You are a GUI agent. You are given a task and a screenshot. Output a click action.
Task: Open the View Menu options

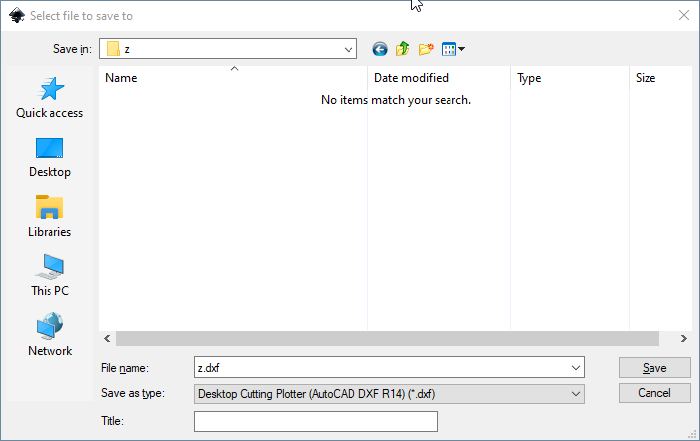pos(453,49)
